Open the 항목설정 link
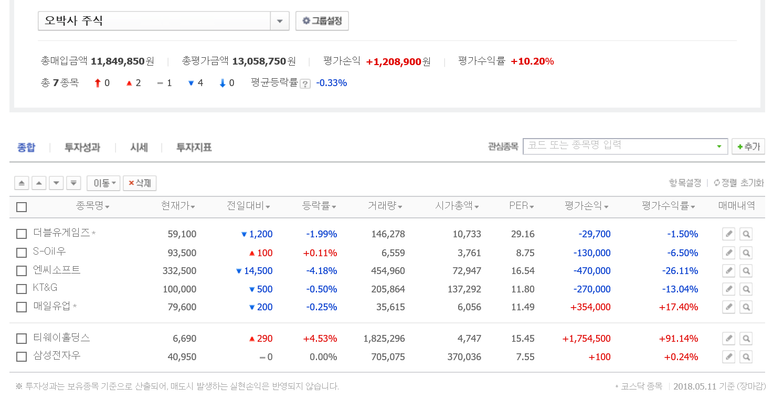This screenshot has width=773, height=399. (685, 183)
